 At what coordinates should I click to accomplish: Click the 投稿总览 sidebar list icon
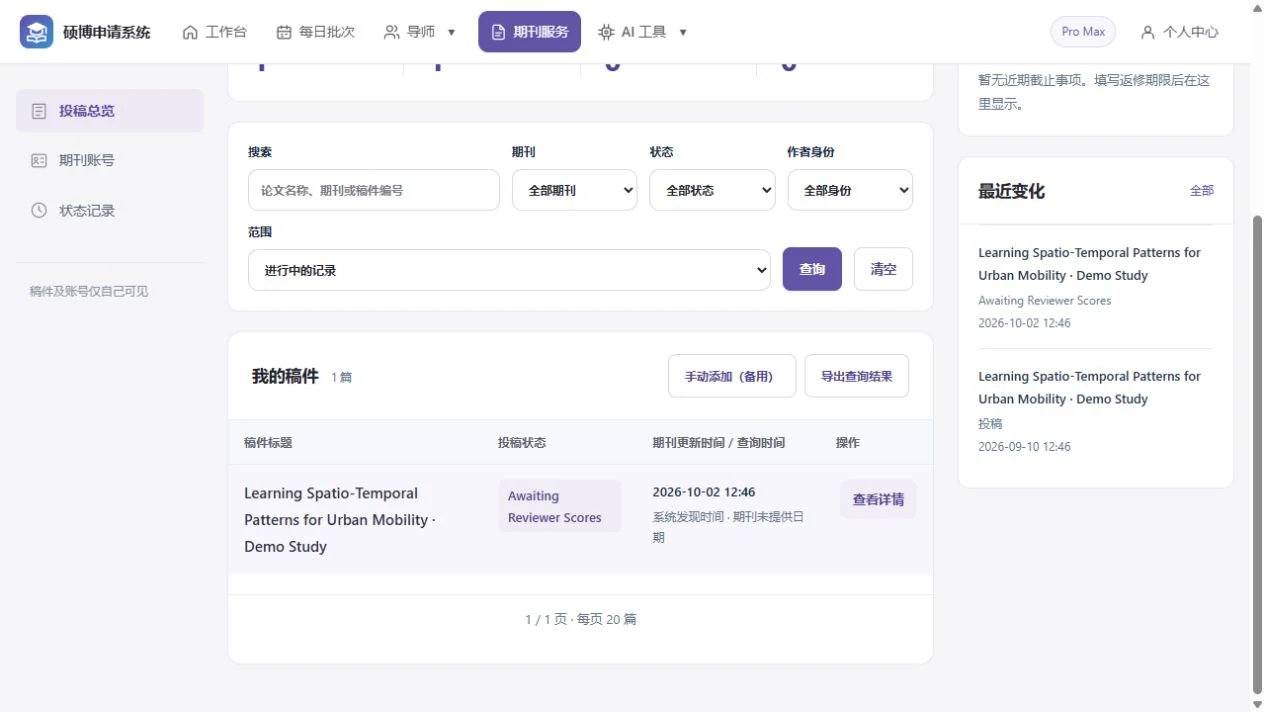pos(39,111)
